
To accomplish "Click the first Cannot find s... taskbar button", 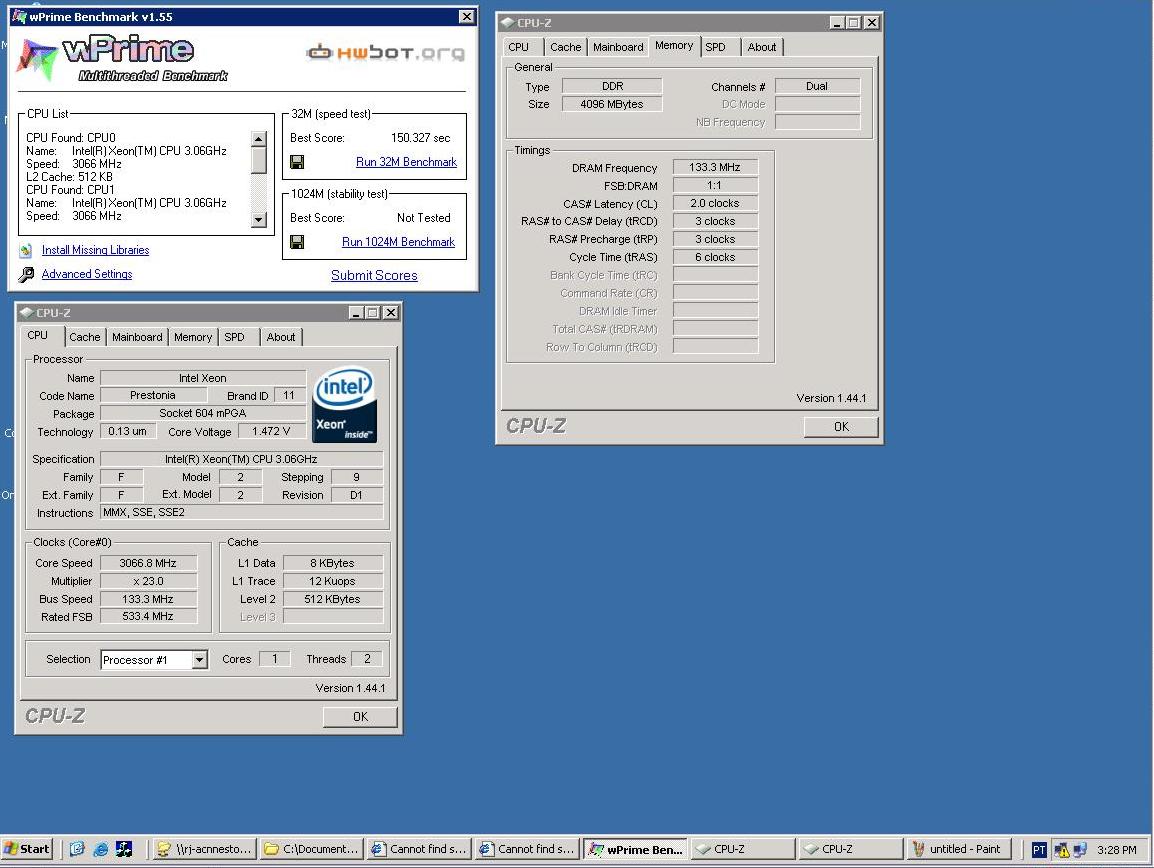I will click(420, 849).
